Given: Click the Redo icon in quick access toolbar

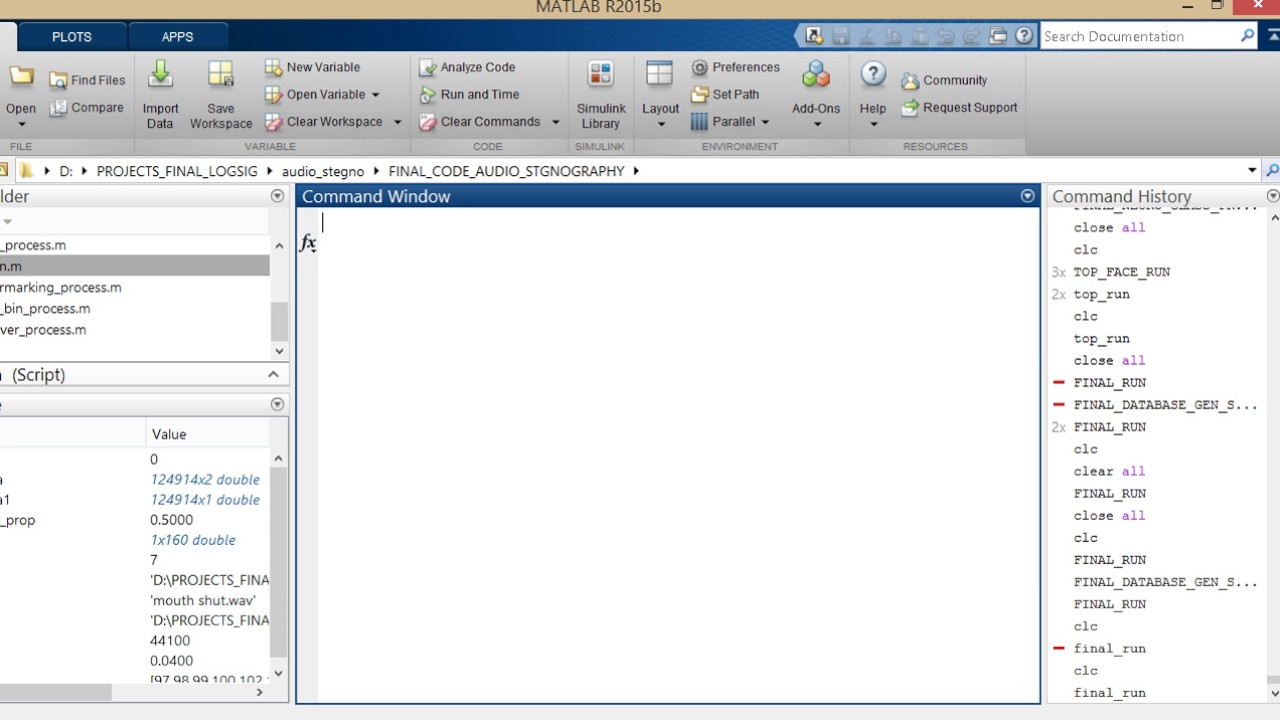Looking at the screenshot, I should click(971, 36).
